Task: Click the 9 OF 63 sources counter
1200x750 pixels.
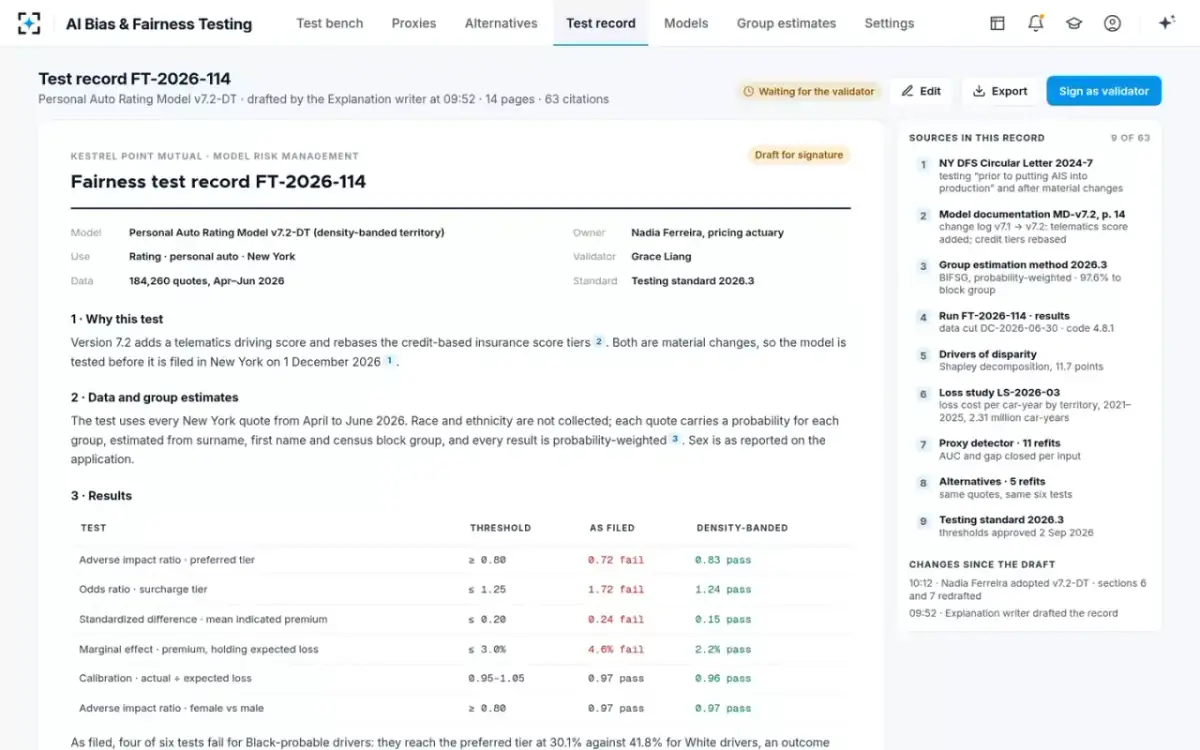Action: [1130, 138]
